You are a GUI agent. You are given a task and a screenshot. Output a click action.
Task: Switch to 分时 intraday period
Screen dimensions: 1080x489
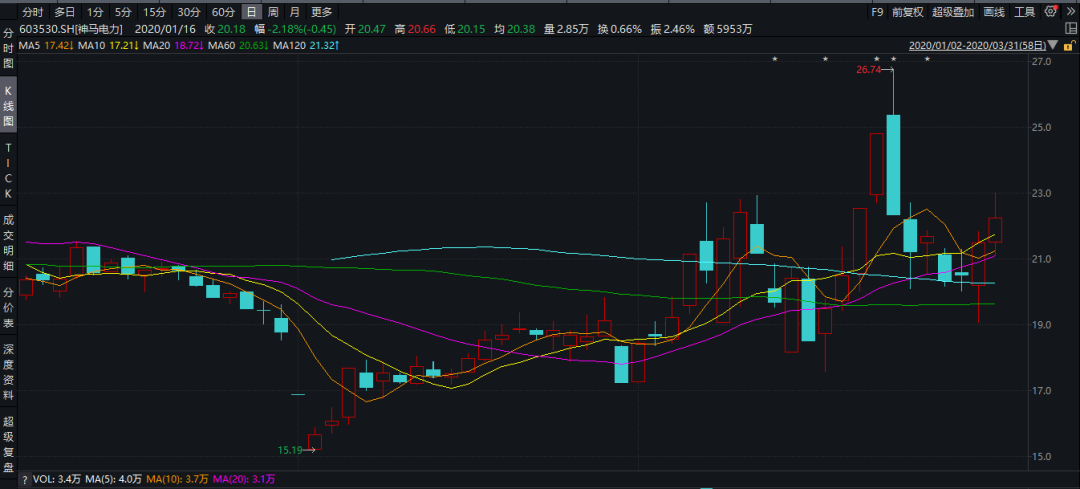33,12
